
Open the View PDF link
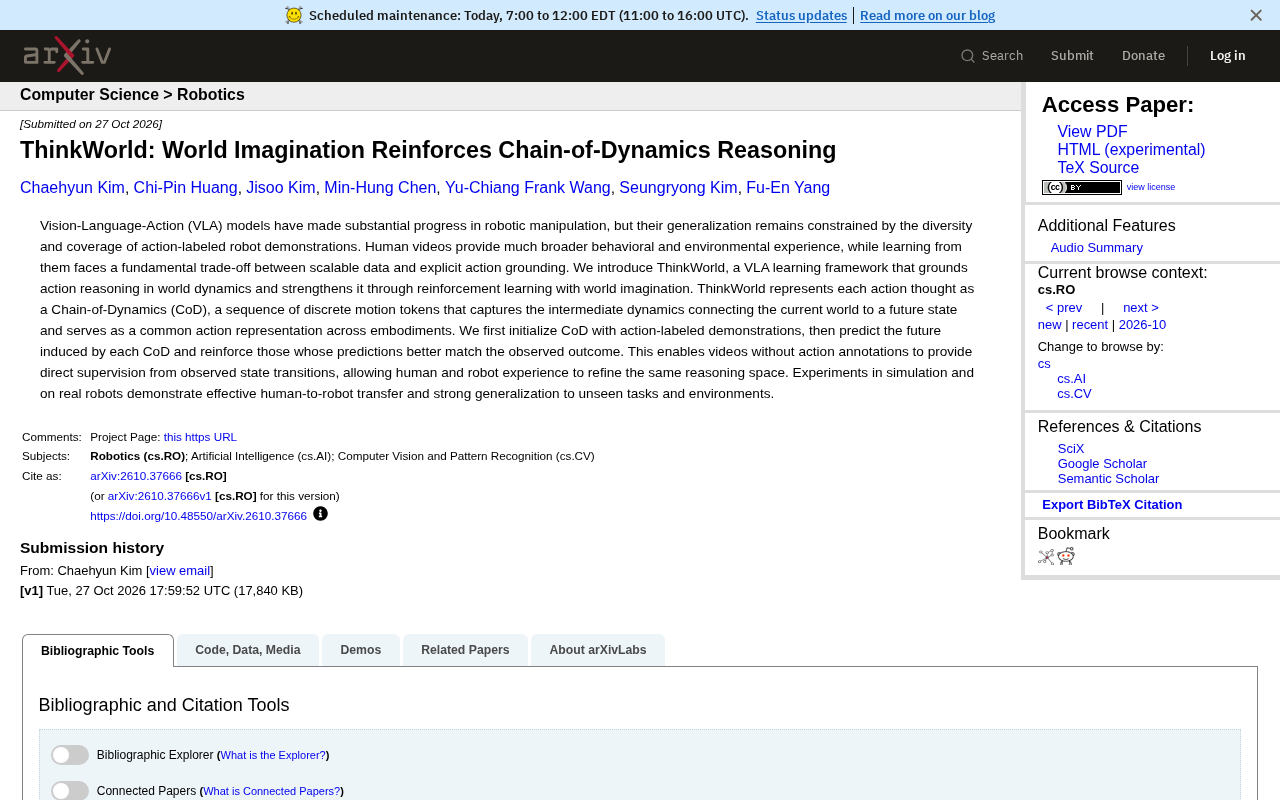pyautogui.click(x=1092, y=132)
